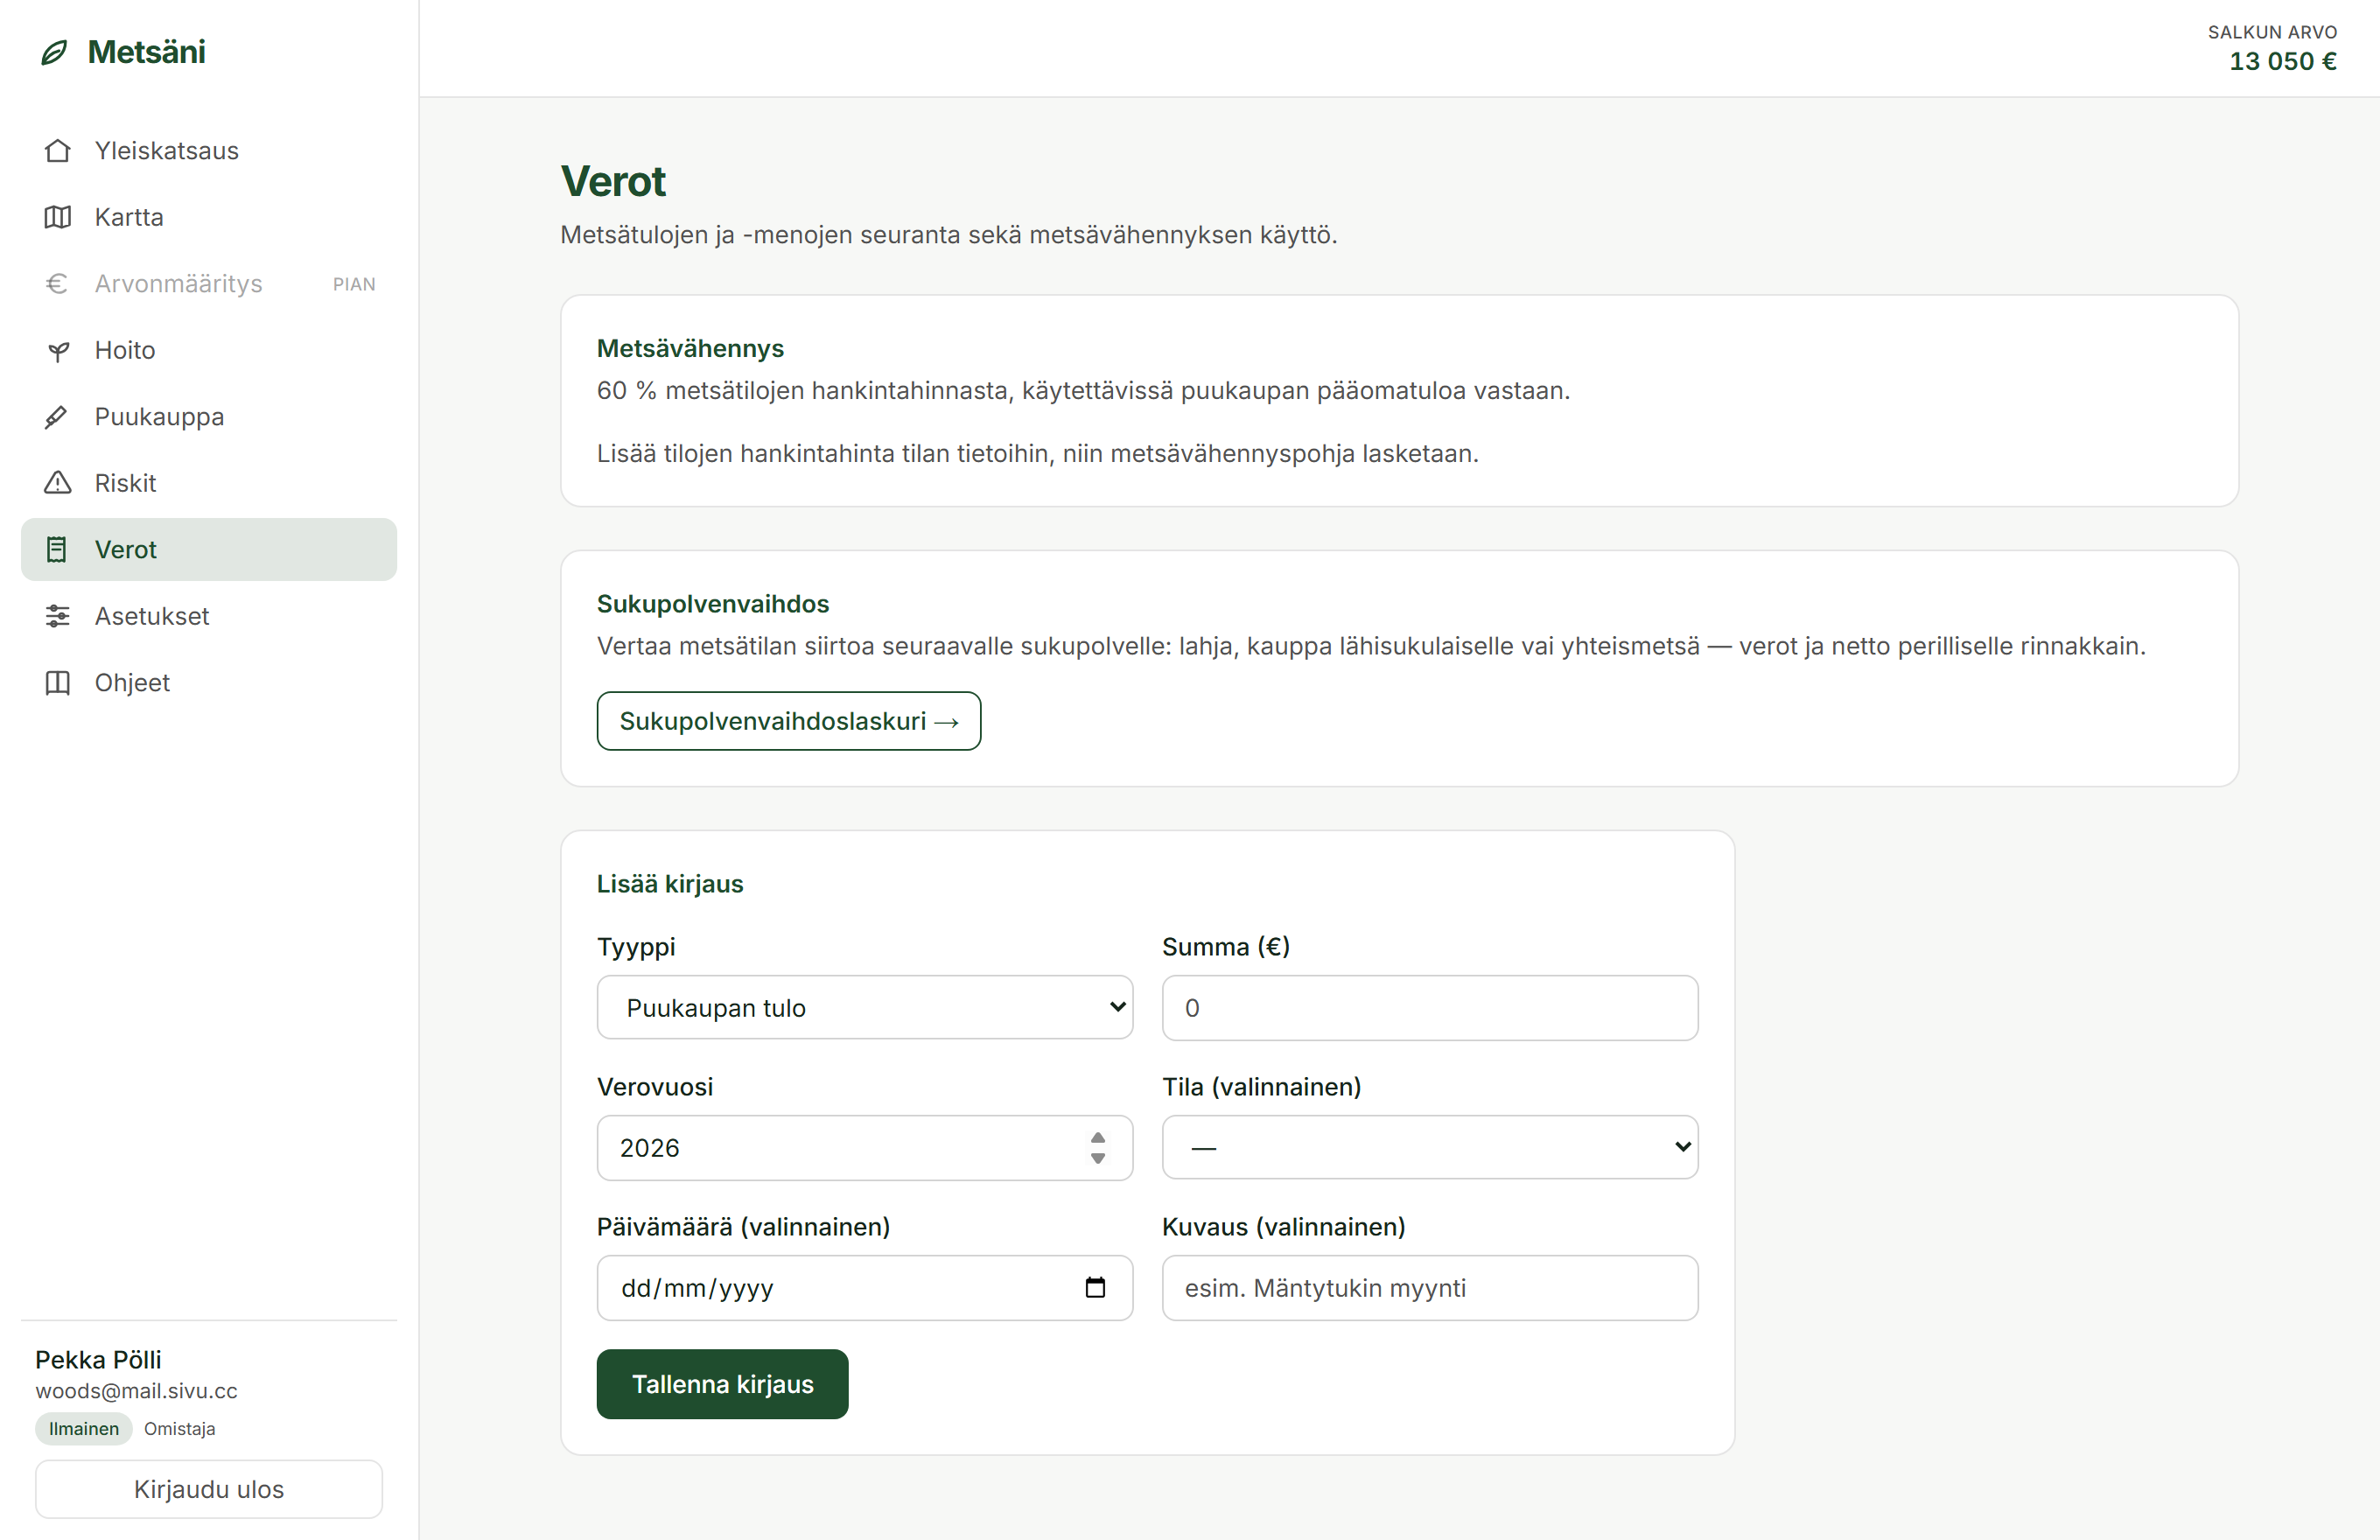The width and height of the screenshot is (2380, 1540).
Task: Open the Tila (valinnainen) dropdown
Action: pos(1430,1147)
